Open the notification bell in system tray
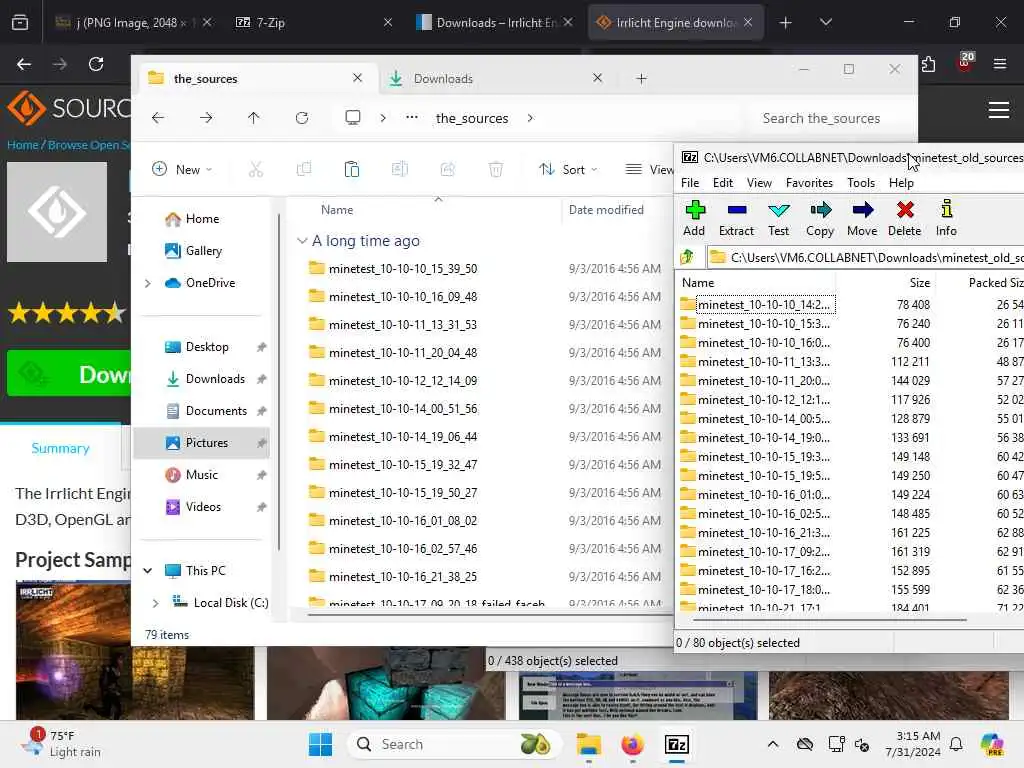Image resolution: width=1024 pixels, height=768 pixels. click(956, 744)
